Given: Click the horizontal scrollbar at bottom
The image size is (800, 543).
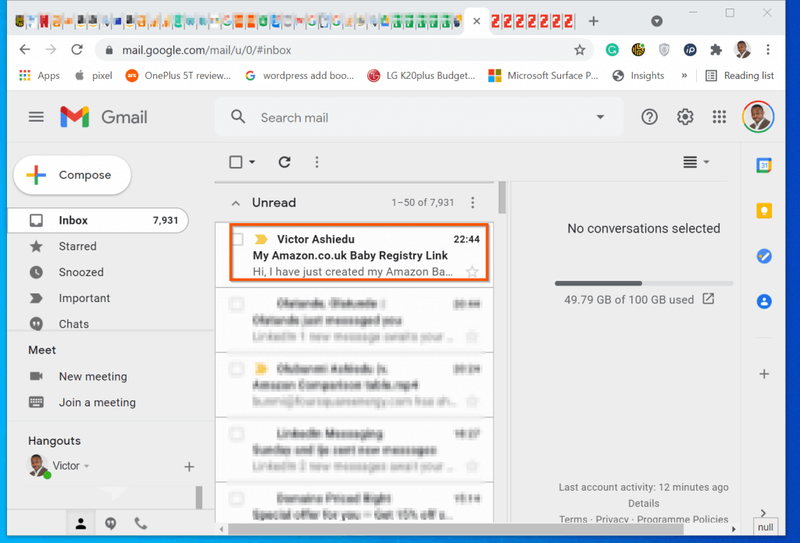Looking at the screenshot, I should point(456,529).
